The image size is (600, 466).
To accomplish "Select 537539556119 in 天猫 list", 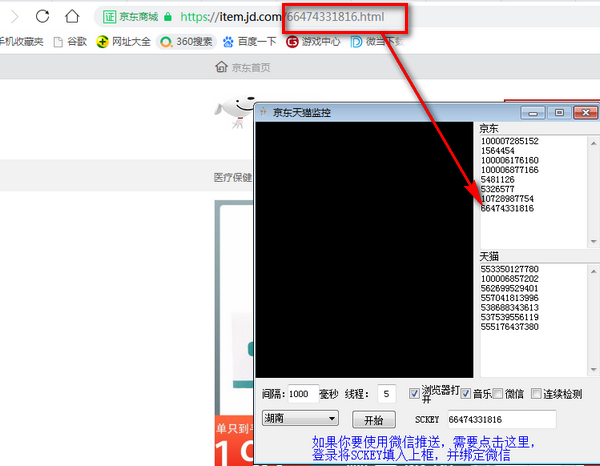I will click(x=510, y=317).
